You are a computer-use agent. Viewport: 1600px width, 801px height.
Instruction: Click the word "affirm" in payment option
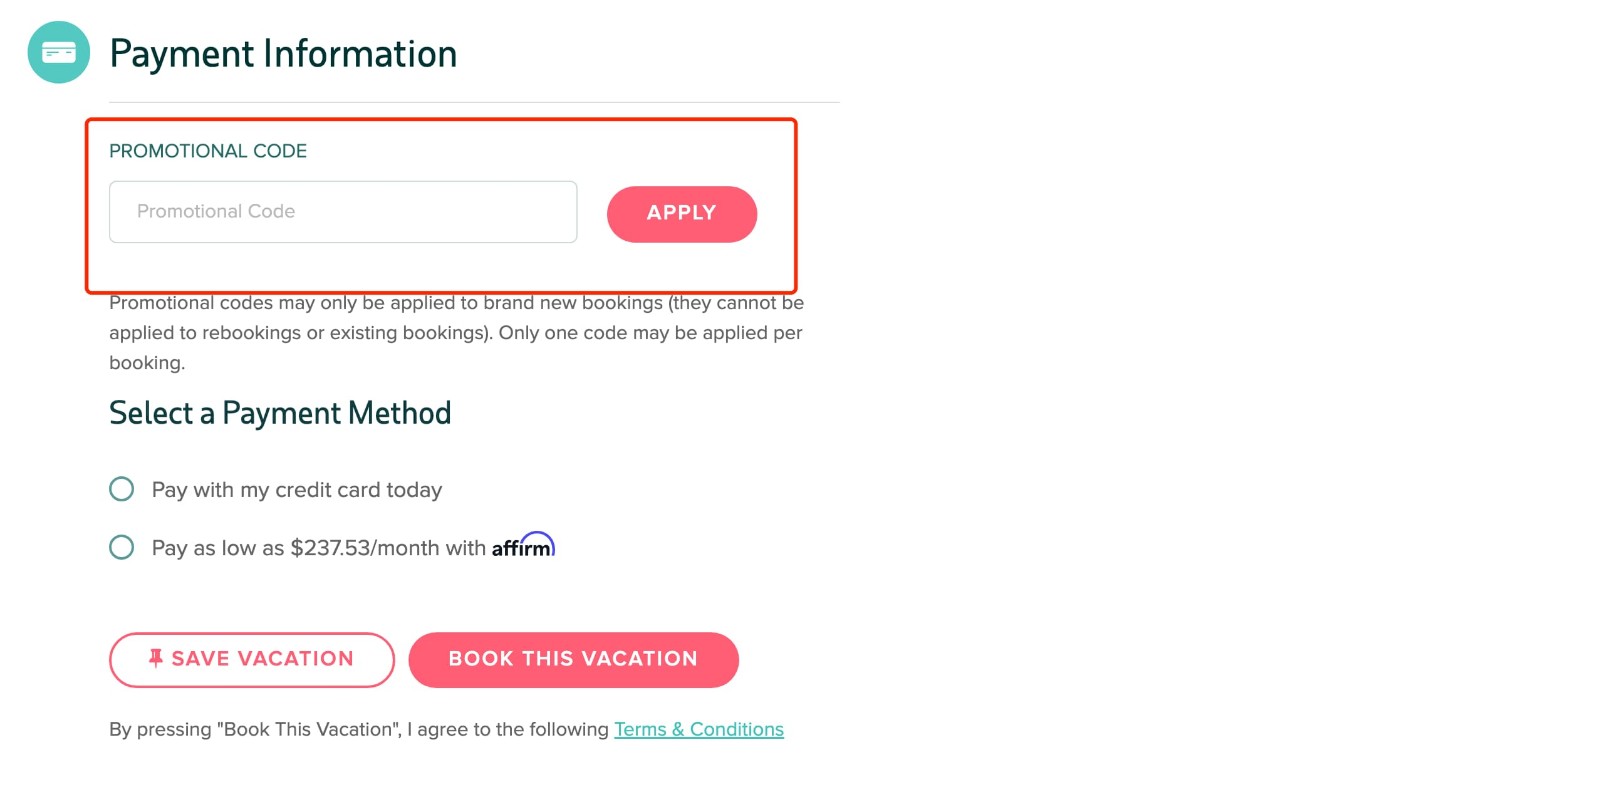click(524, 545)
